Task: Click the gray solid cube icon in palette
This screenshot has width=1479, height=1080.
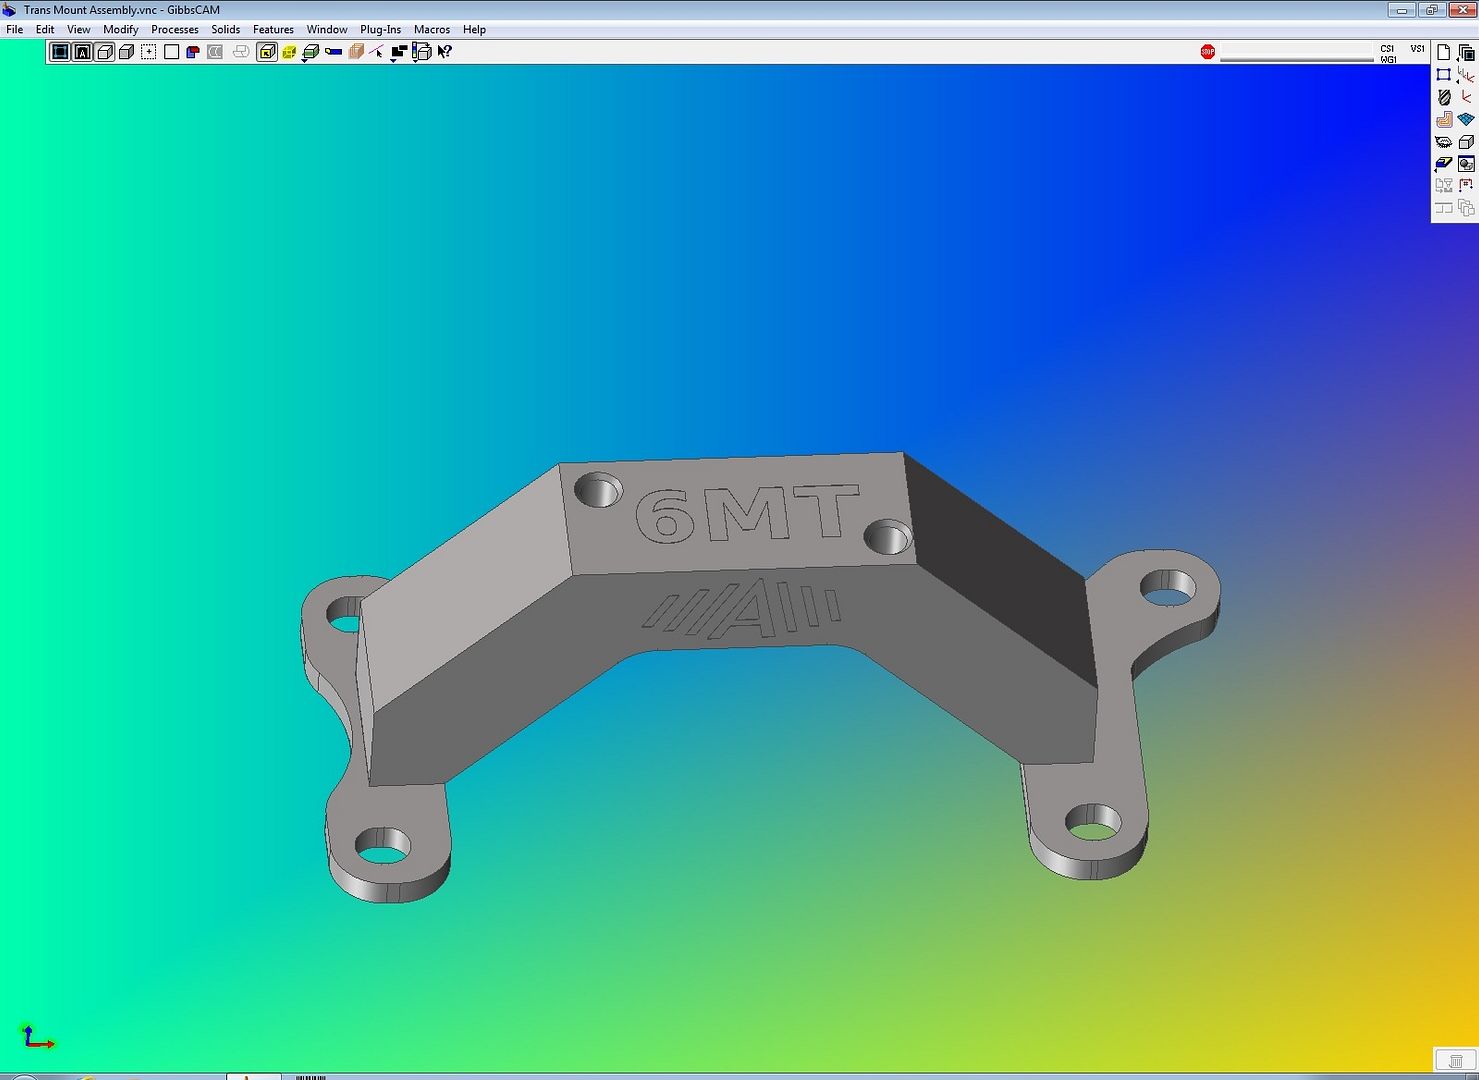Action: click(1466, 142)
